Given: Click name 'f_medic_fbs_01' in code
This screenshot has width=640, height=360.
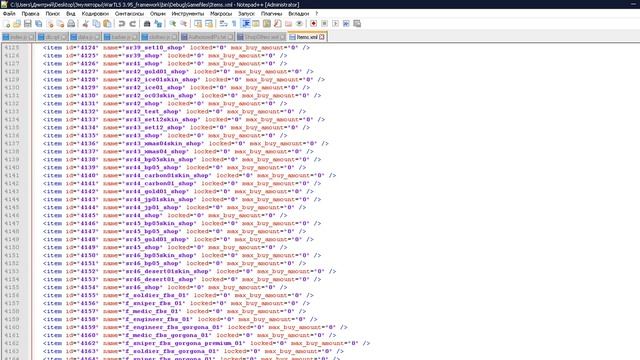Looking at the screenshot, I should pos(153,311).
